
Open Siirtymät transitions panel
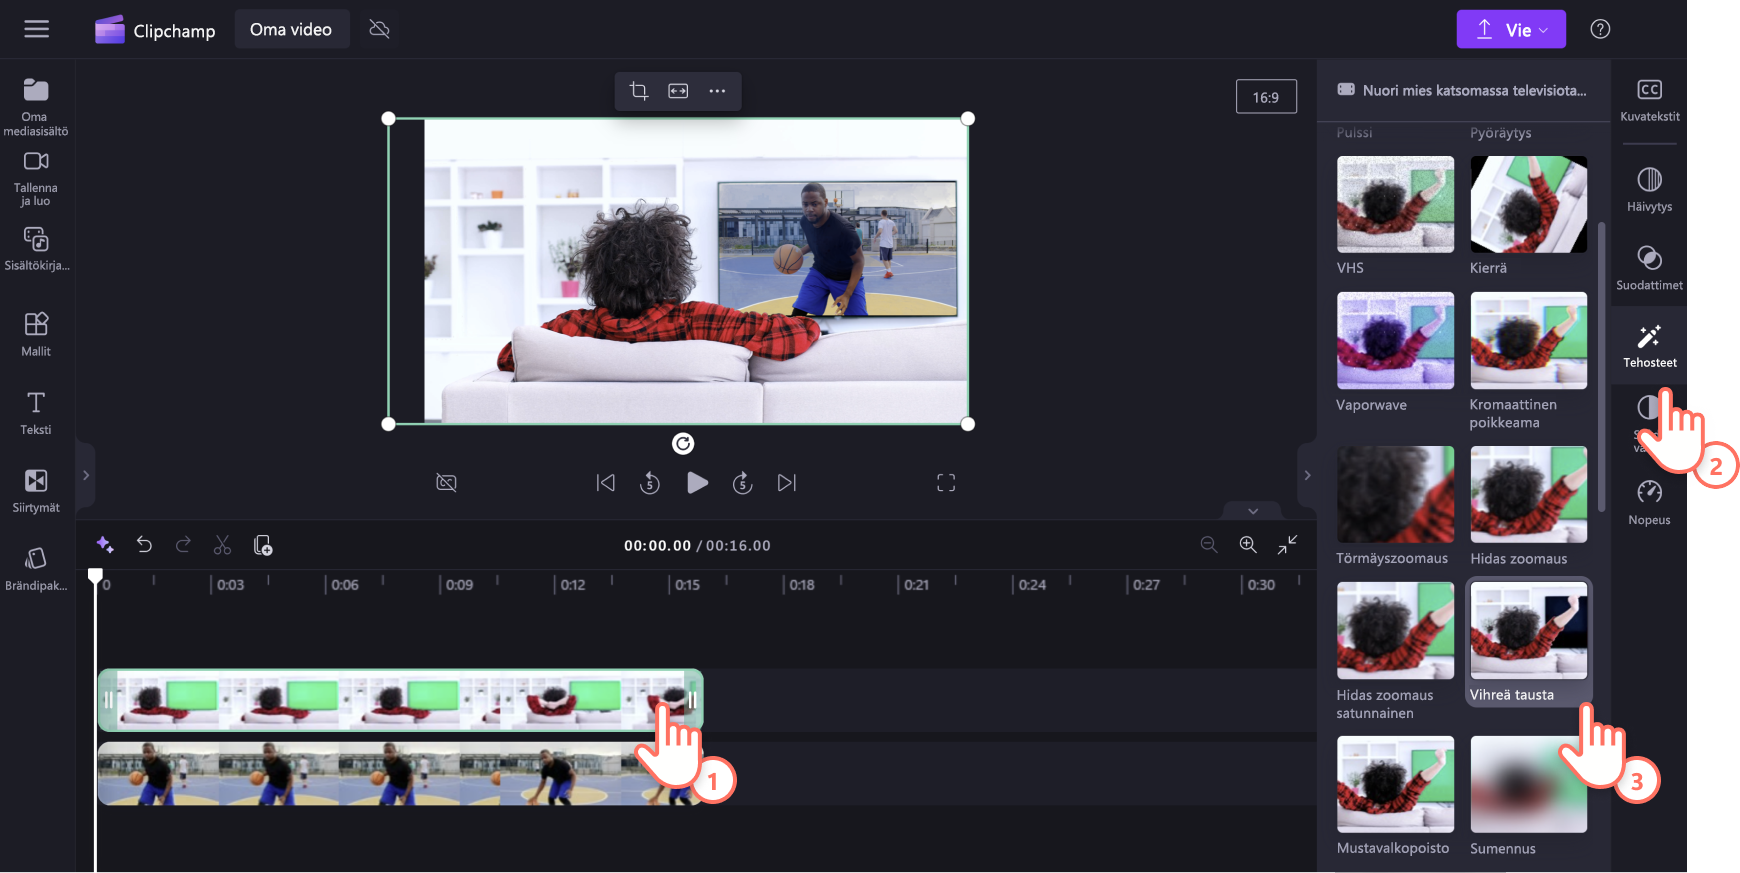pos(36,490)
